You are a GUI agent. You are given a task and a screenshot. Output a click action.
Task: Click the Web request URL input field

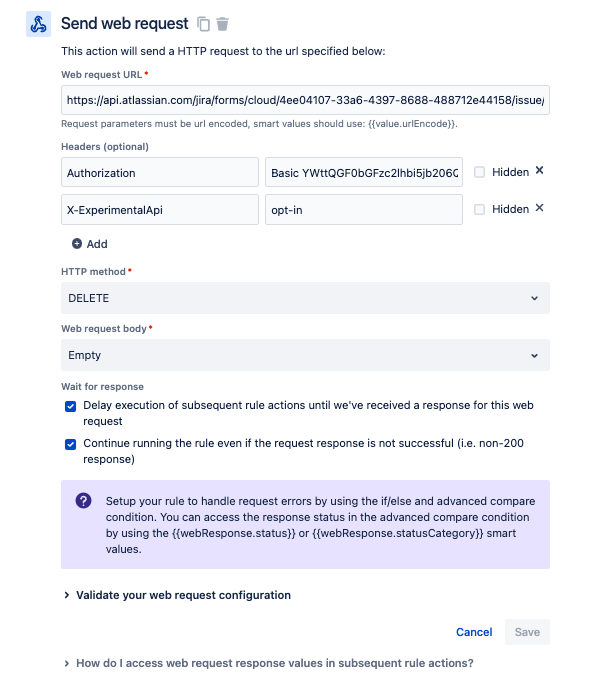pos(305,101)
